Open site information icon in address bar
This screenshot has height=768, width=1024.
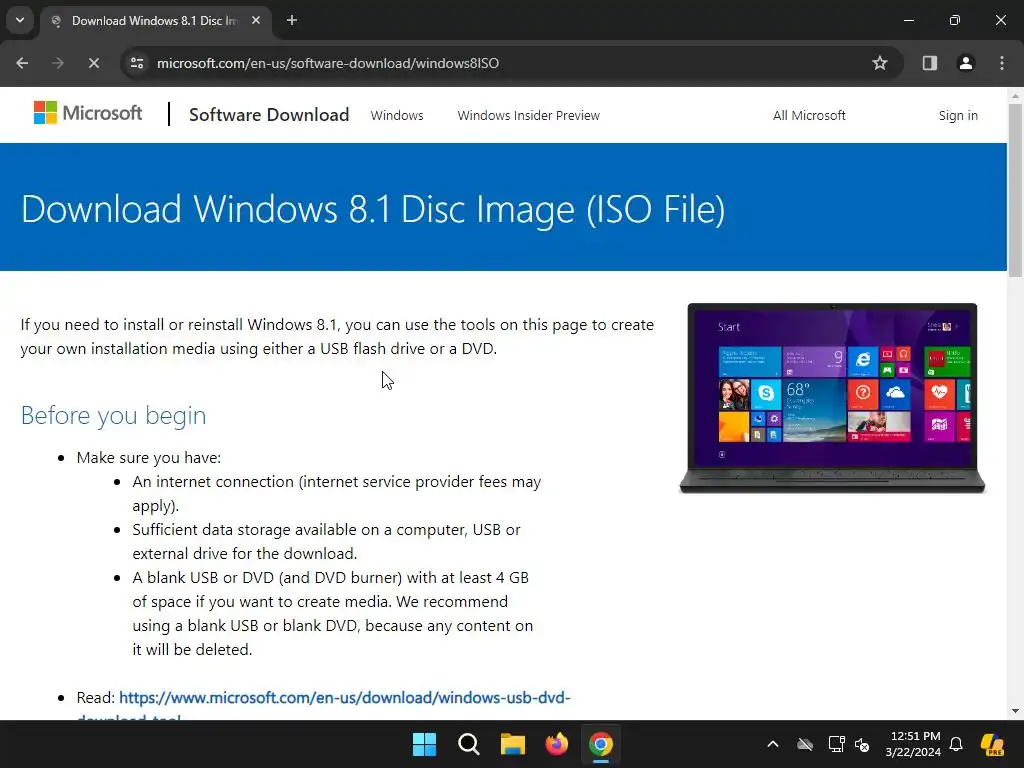point(137,63)
